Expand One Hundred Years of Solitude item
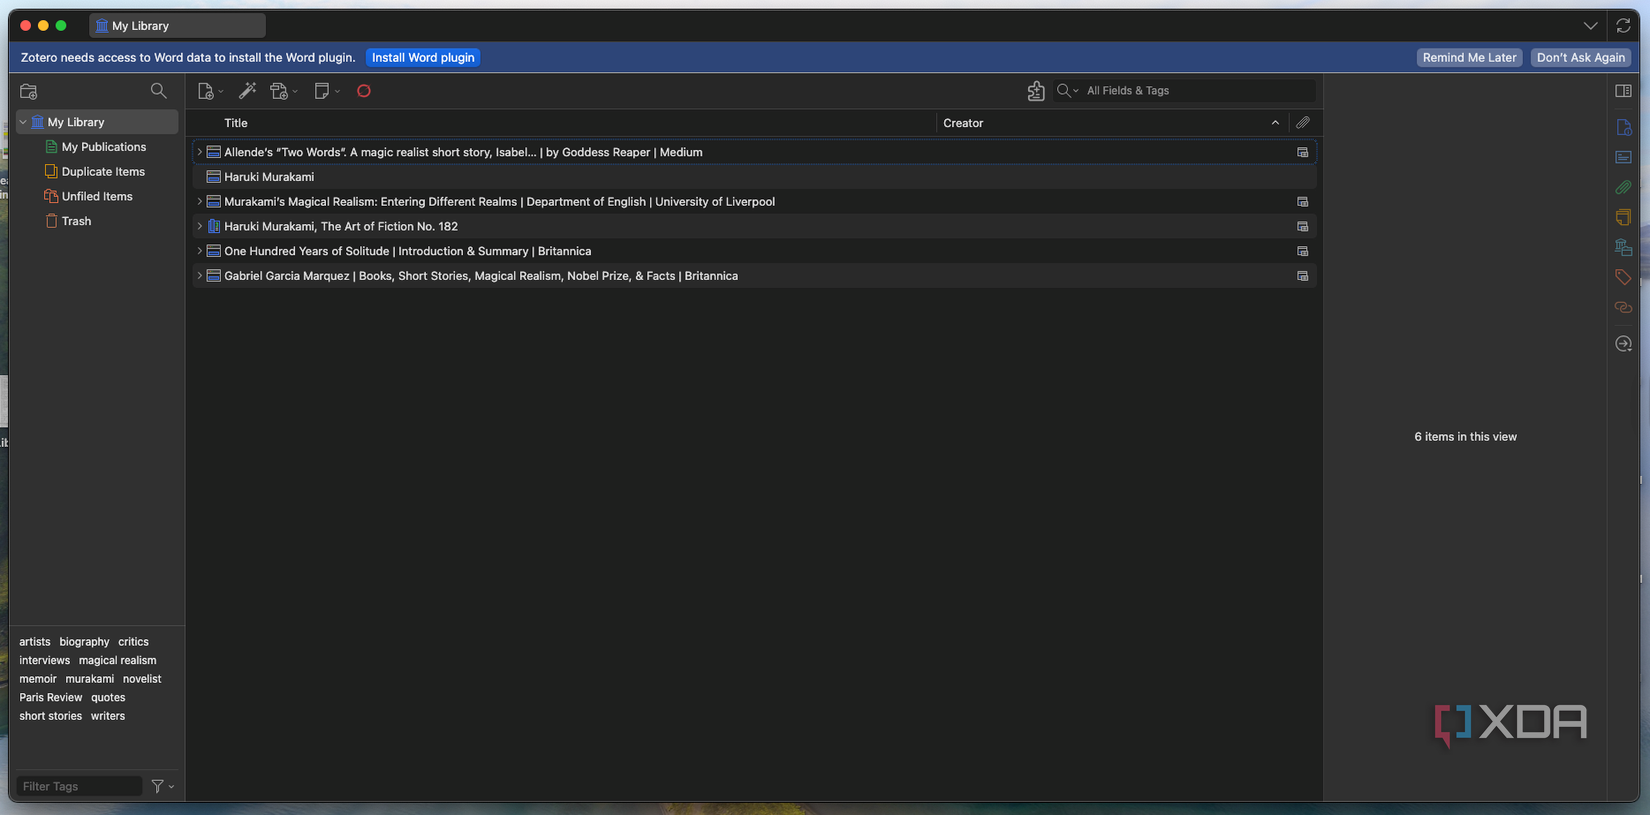Viewport: 1650px width, 815px height. 199,251
